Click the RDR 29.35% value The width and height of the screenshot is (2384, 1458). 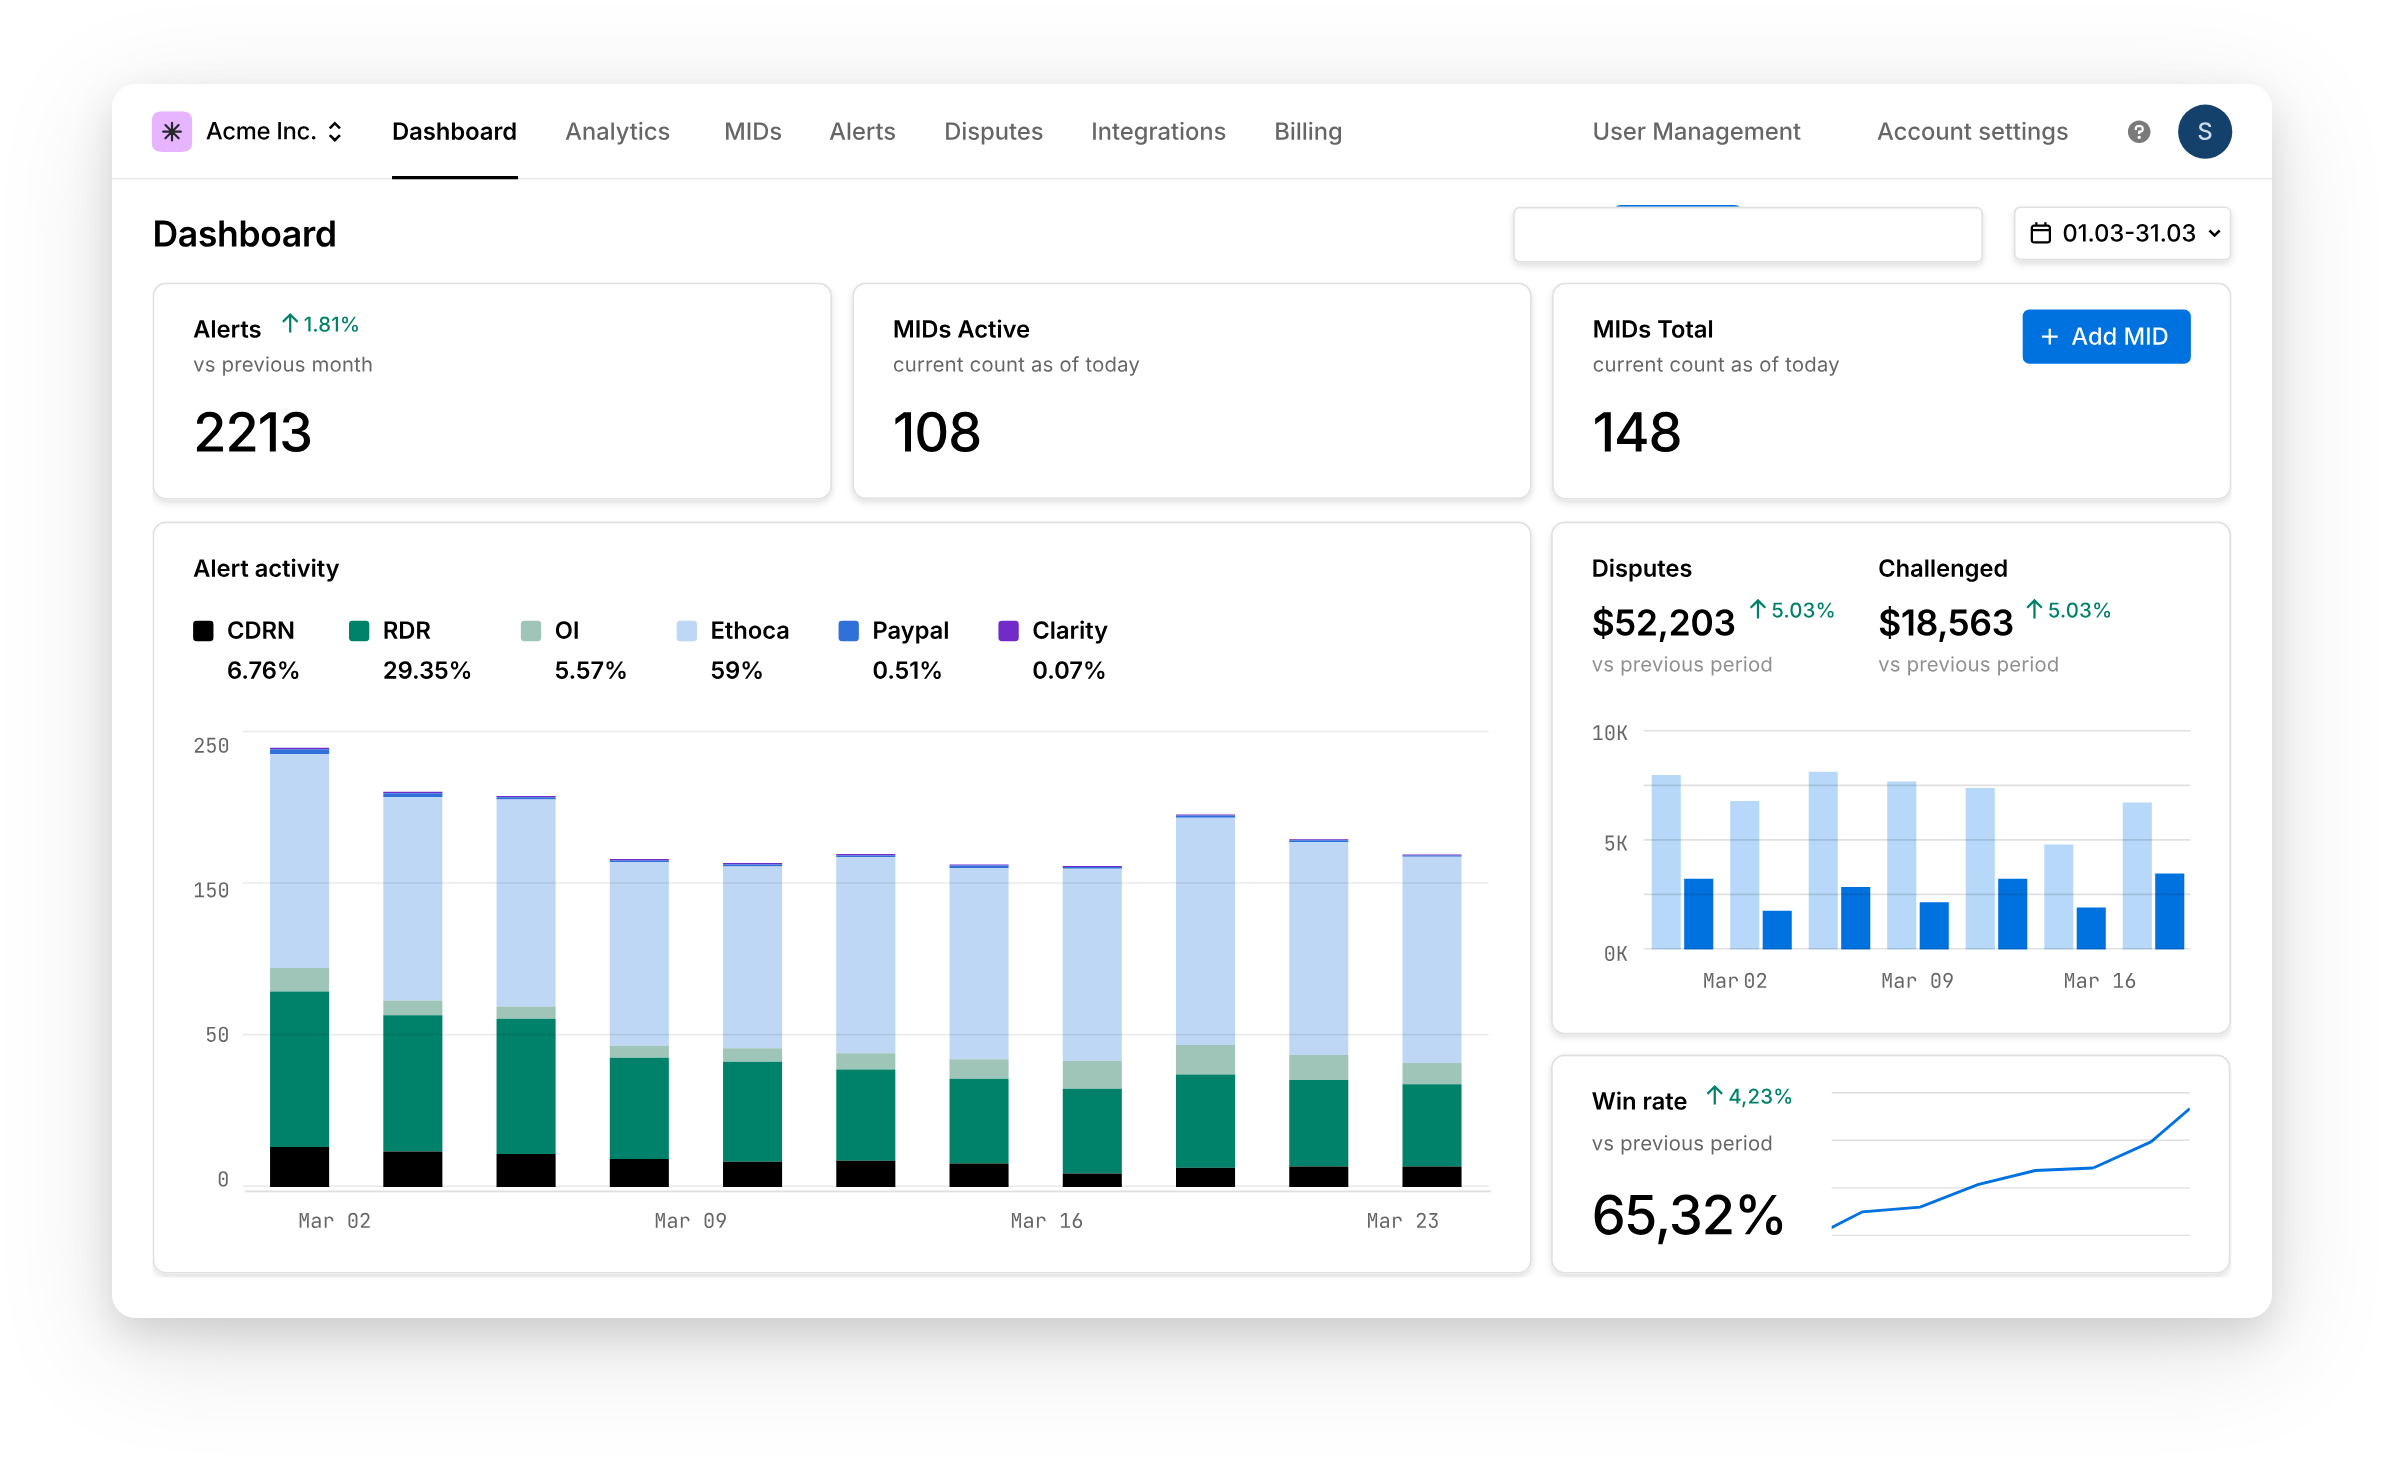click(427, 671)
